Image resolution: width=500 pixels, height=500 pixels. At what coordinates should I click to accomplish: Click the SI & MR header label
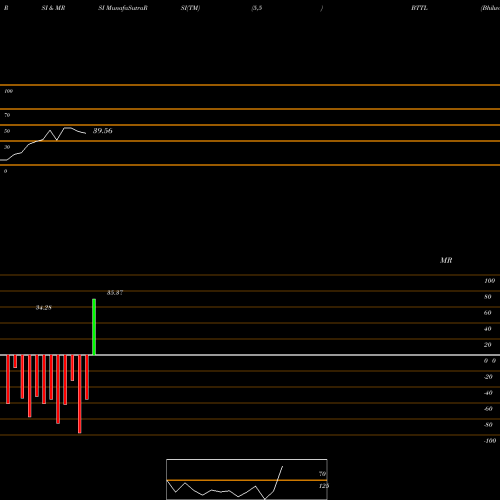tap(53, 8)
